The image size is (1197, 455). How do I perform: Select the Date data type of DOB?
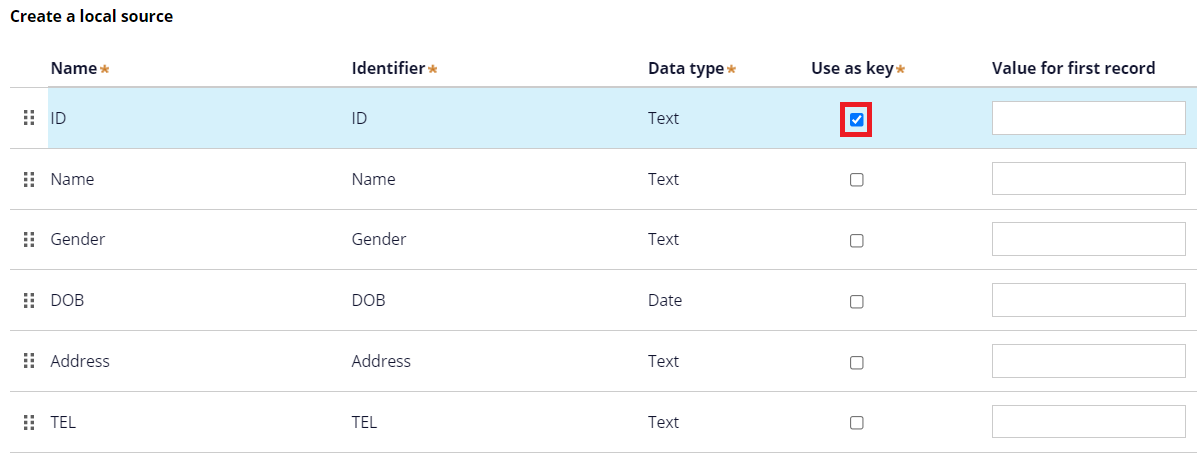pos(665,301)
